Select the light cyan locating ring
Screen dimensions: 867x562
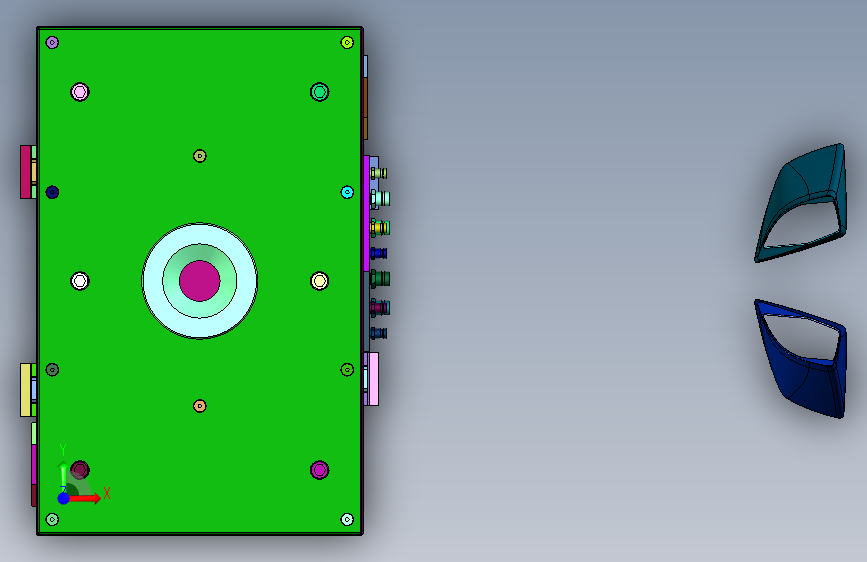pyautogui.click(x=155, y=281)
